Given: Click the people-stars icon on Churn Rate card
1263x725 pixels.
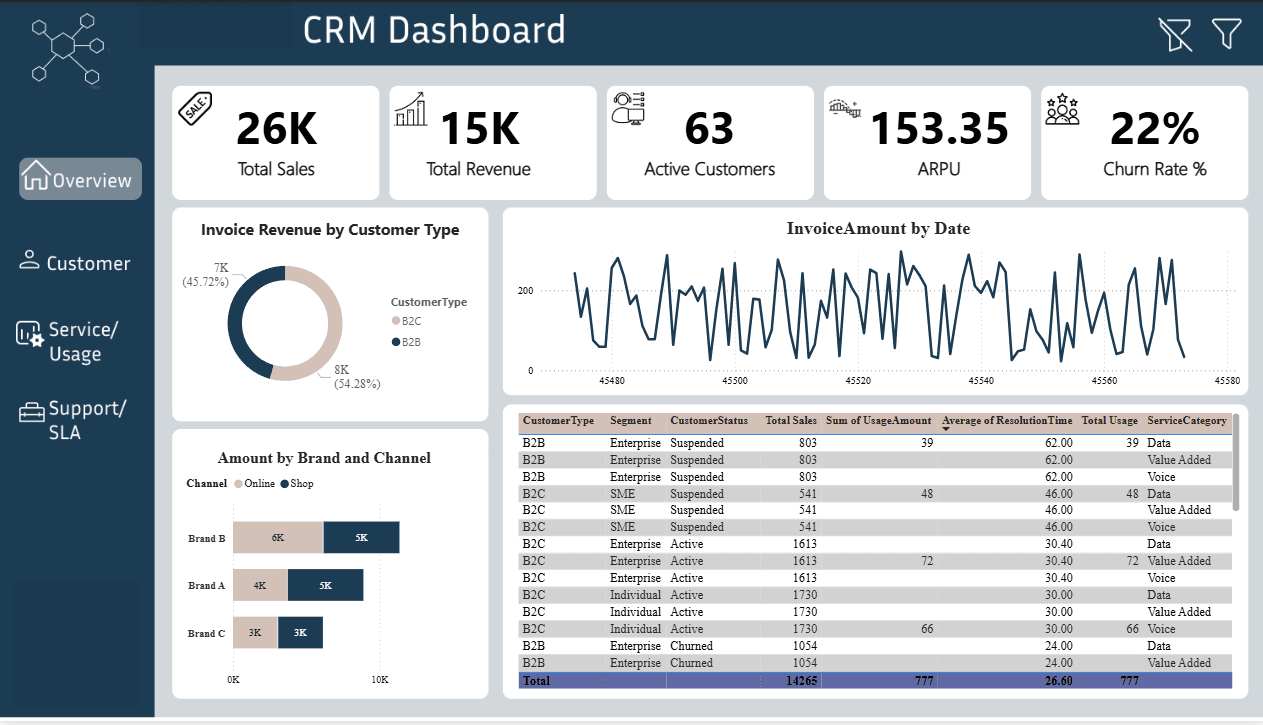Looking at the screenshot, I should (x=1062, y=108).
